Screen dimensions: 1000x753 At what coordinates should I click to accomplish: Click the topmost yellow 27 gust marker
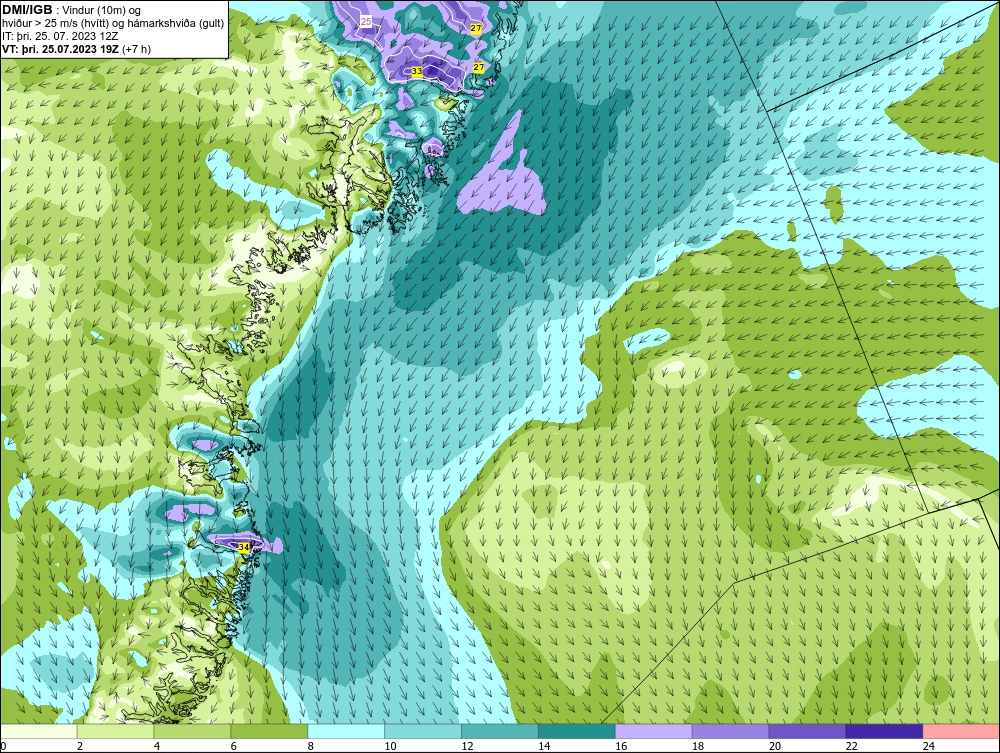476,28
